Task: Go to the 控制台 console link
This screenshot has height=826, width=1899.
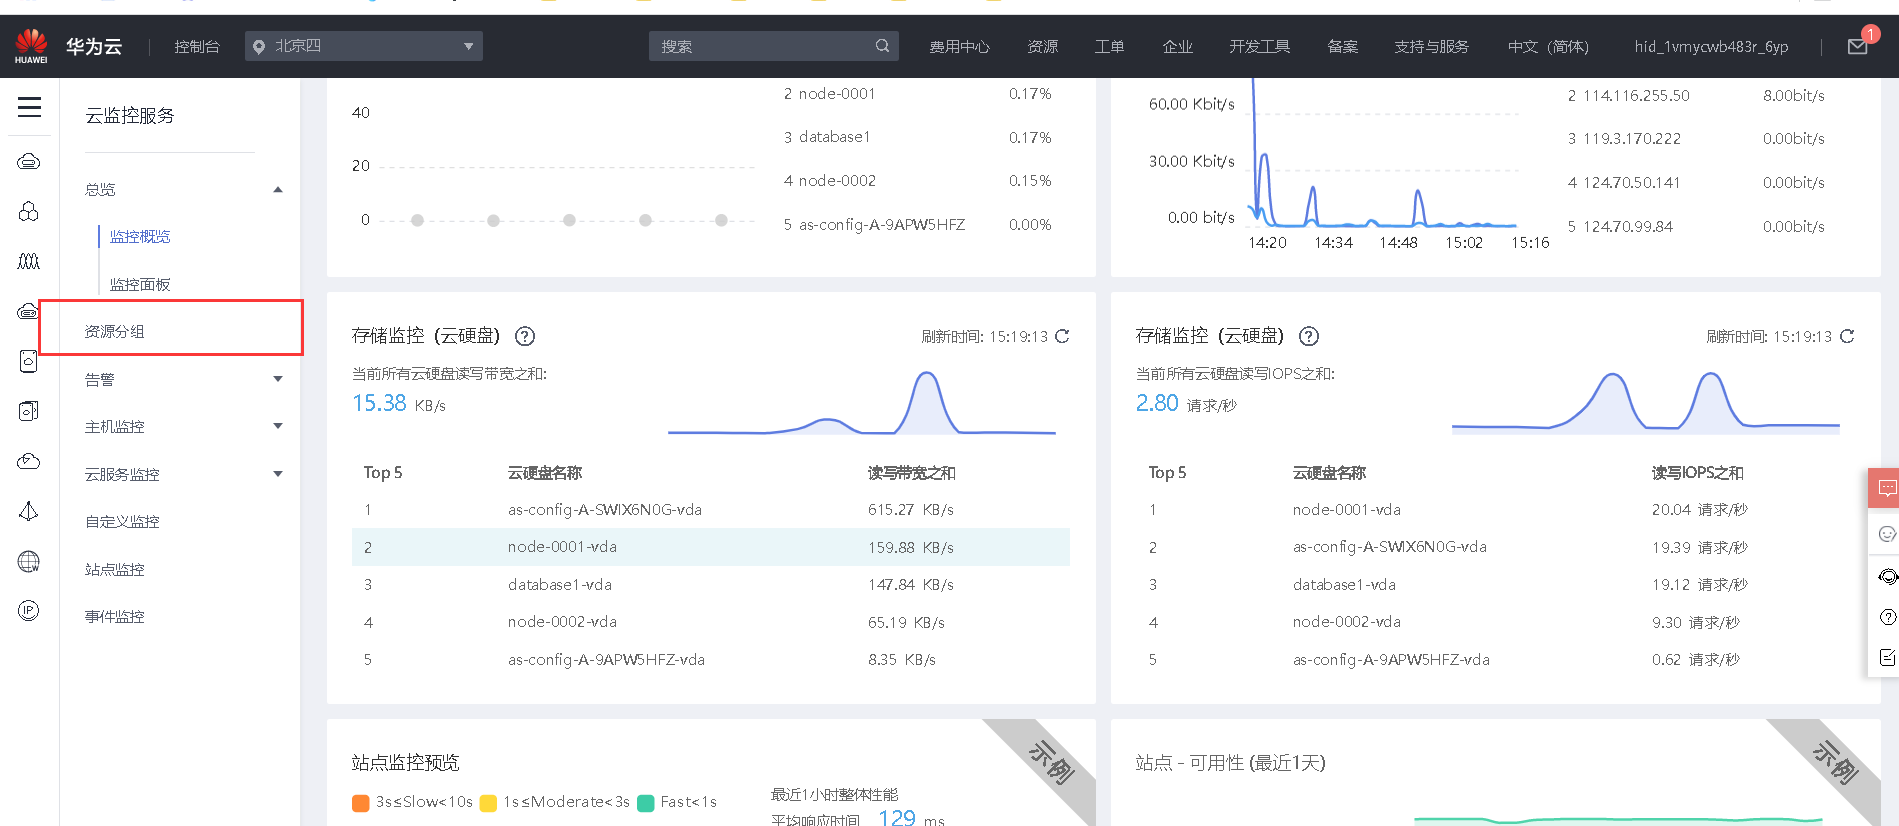Action: (x=196, y=47)
